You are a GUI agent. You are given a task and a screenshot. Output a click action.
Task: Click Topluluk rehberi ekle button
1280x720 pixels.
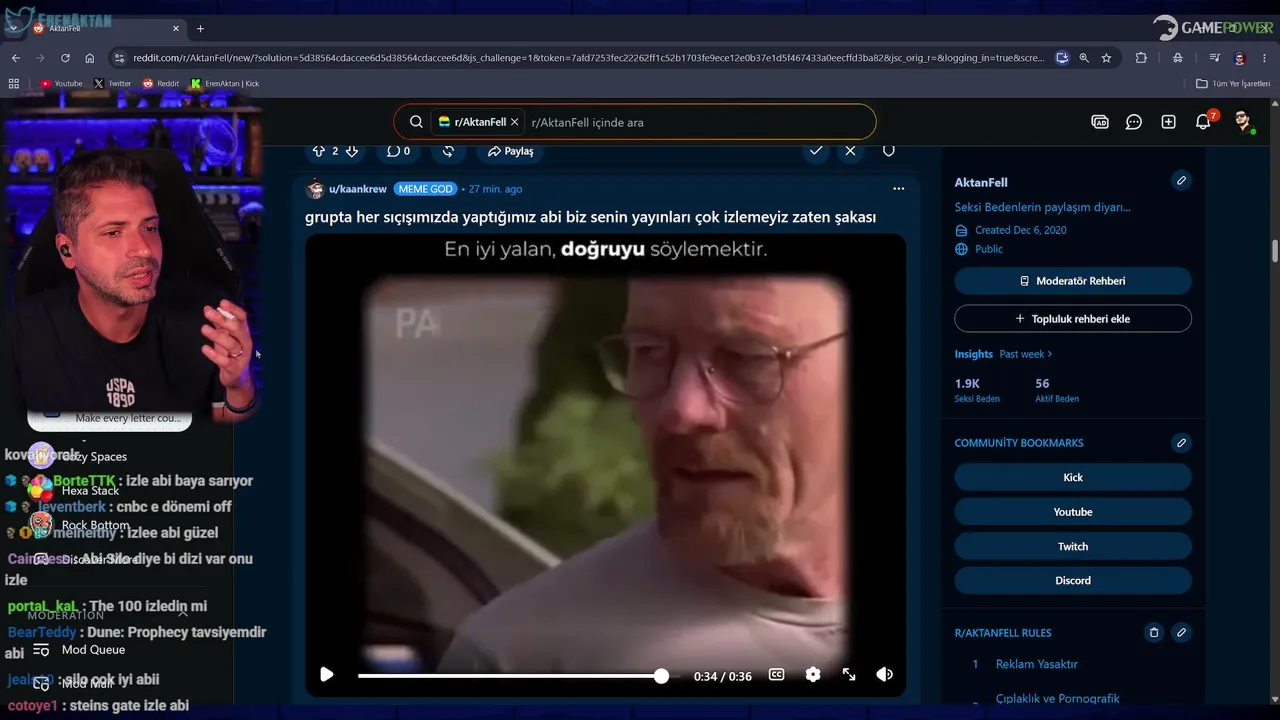pos(1073,319)
